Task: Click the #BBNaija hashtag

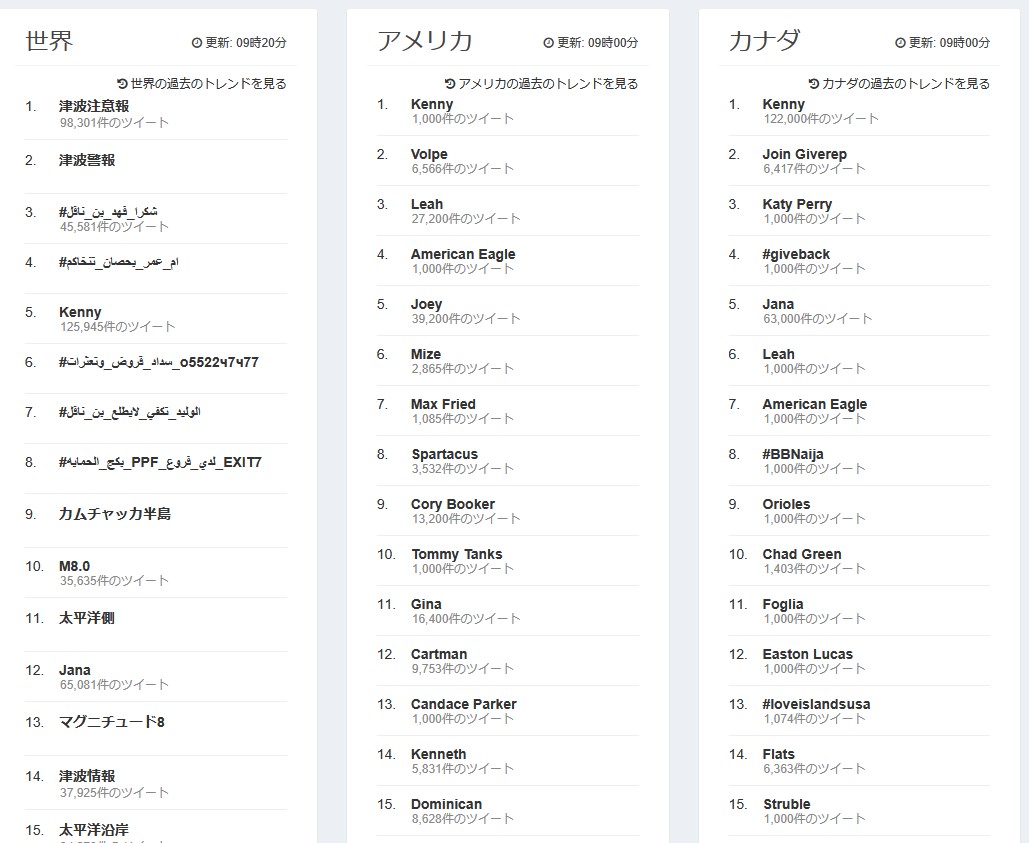Action: (x=793, y=454)
